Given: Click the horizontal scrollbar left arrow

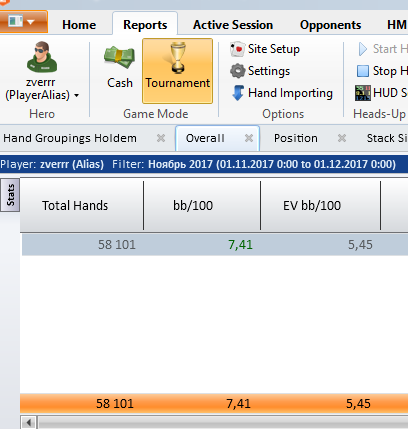Looking at the screenshot, I should click(x=29, y=423).
